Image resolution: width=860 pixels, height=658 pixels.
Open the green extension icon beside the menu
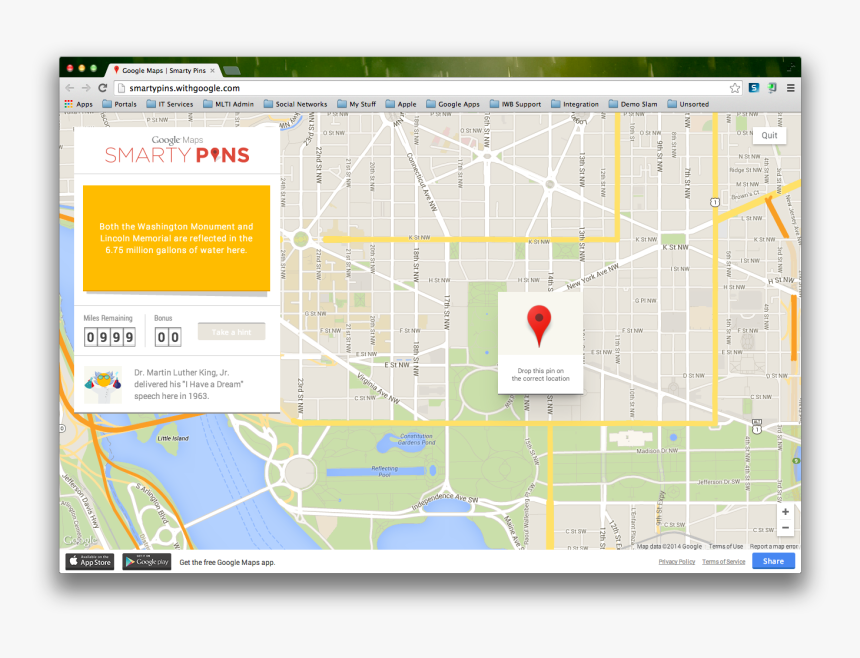(772, 88)
